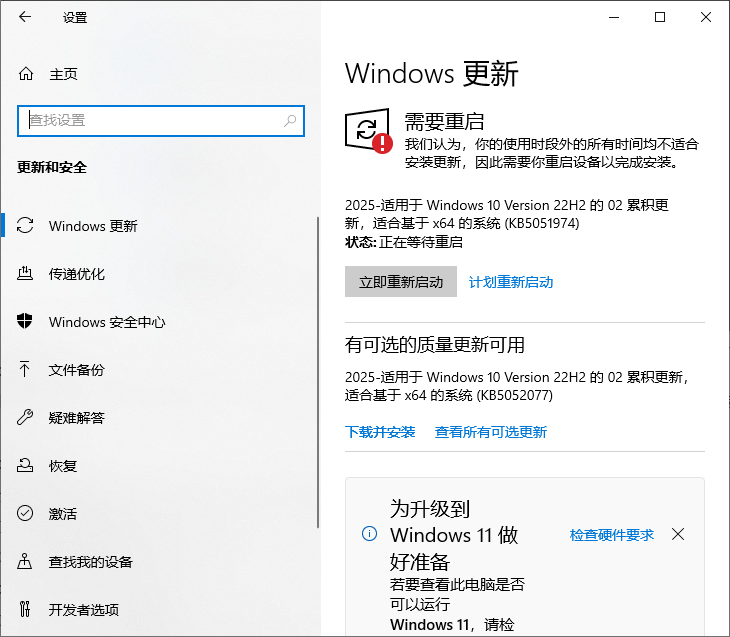Close the 设置 window
Screen dimensions: 730x637
click(706, 17)
